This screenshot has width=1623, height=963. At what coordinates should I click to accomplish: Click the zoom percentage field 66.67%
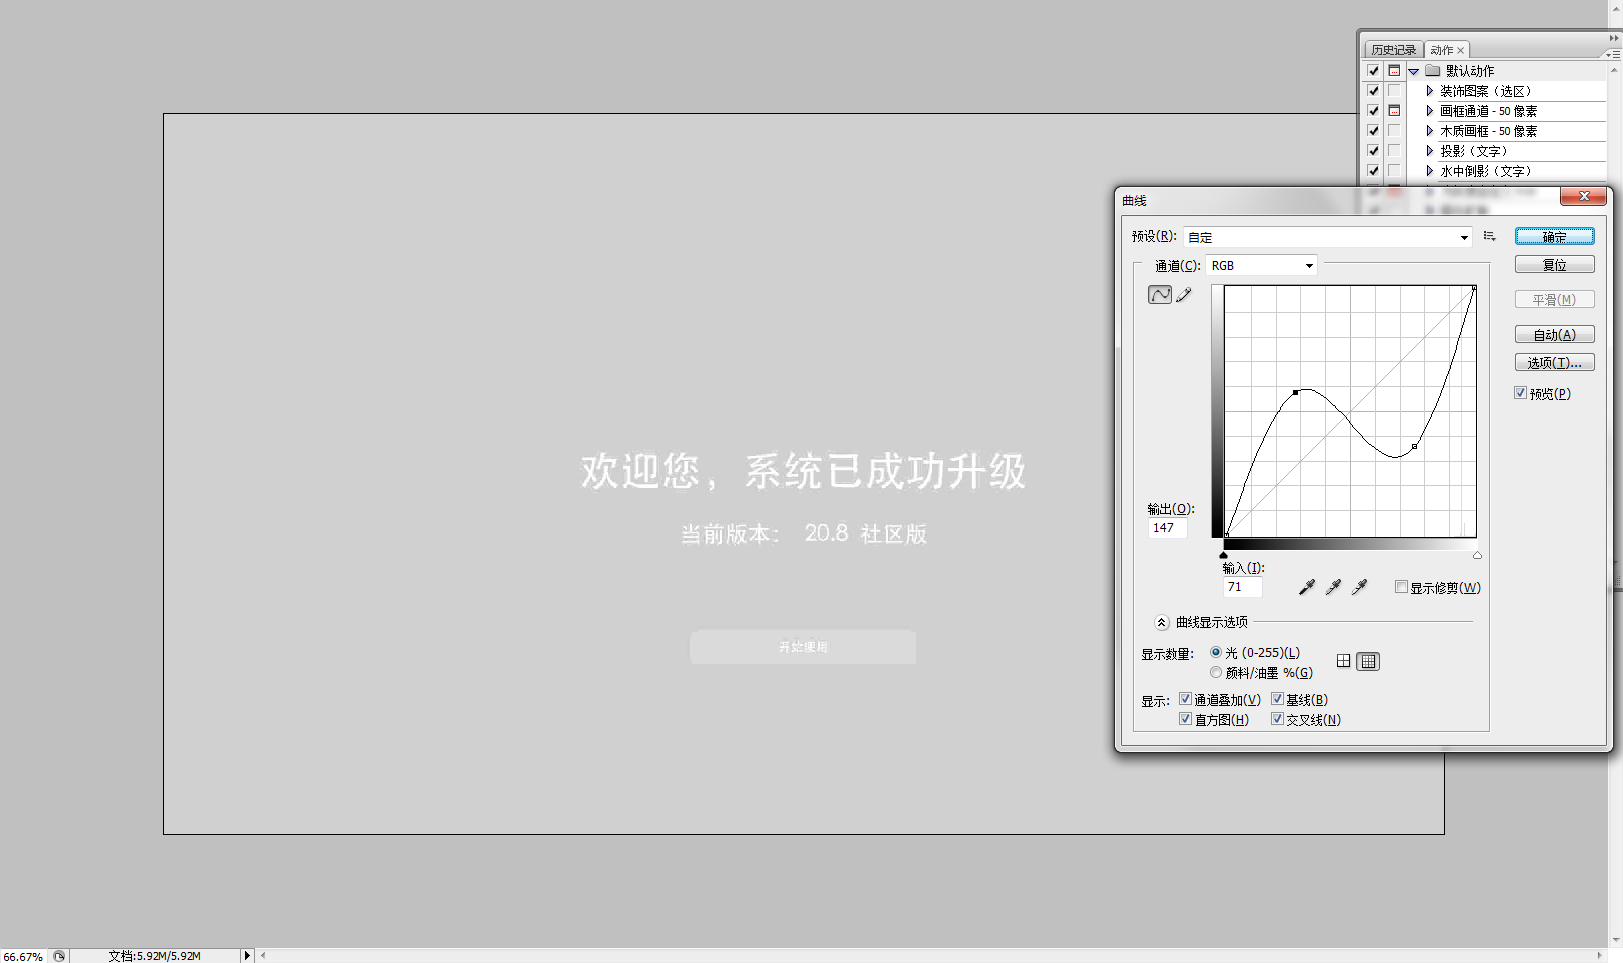click(23, 957)
